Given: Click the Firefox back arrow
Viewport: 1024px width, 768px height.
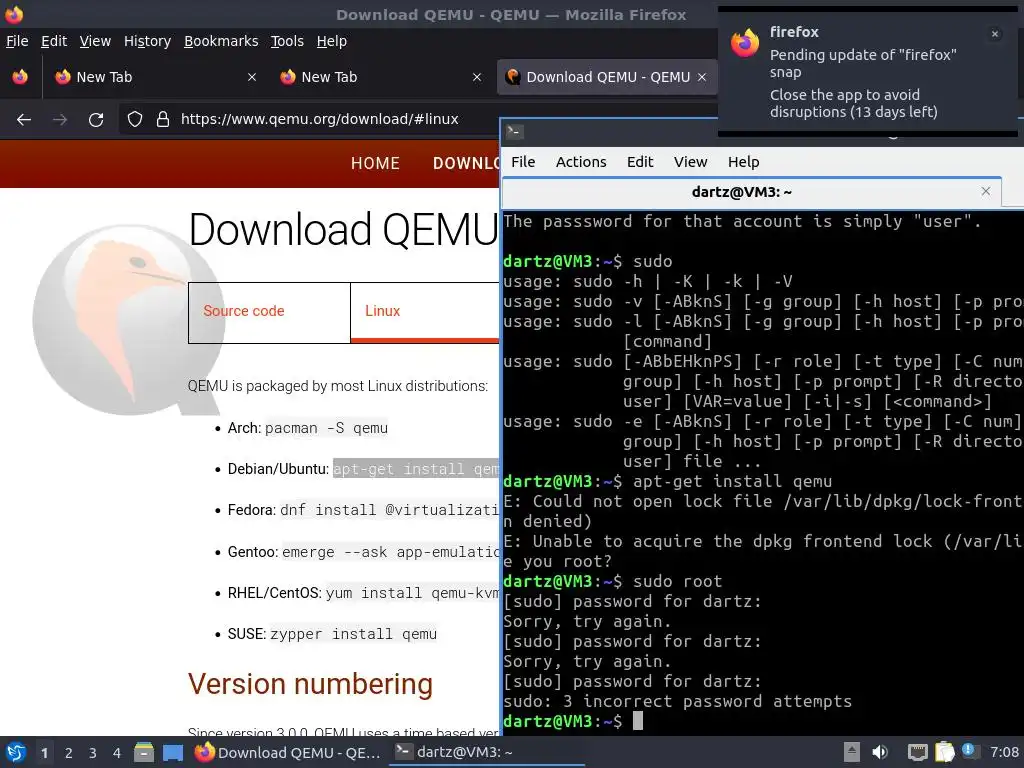Looking at the screenshot, I should tap(24, 120).
